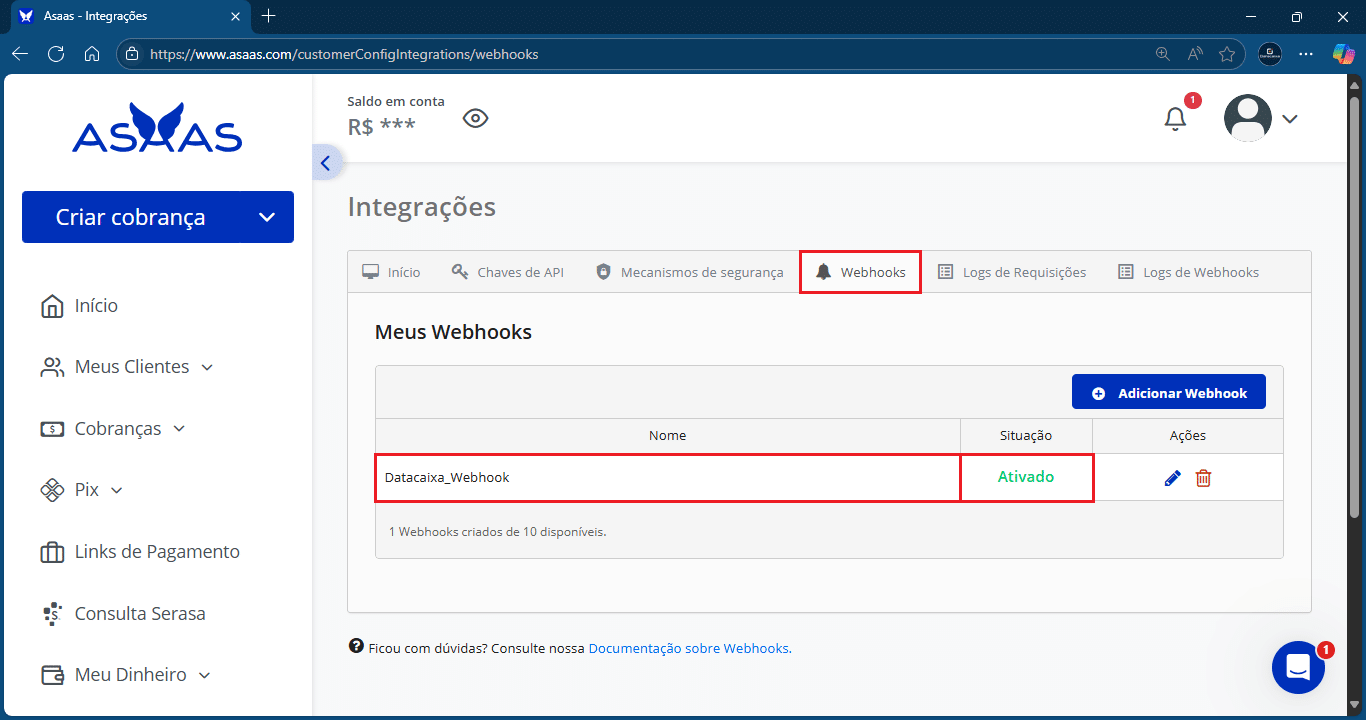The width and height of the screenshot is (1366, 720).
Task: Edit the Datacaixa_Webhook using the pencil icon
Action: click(1171, 477)
